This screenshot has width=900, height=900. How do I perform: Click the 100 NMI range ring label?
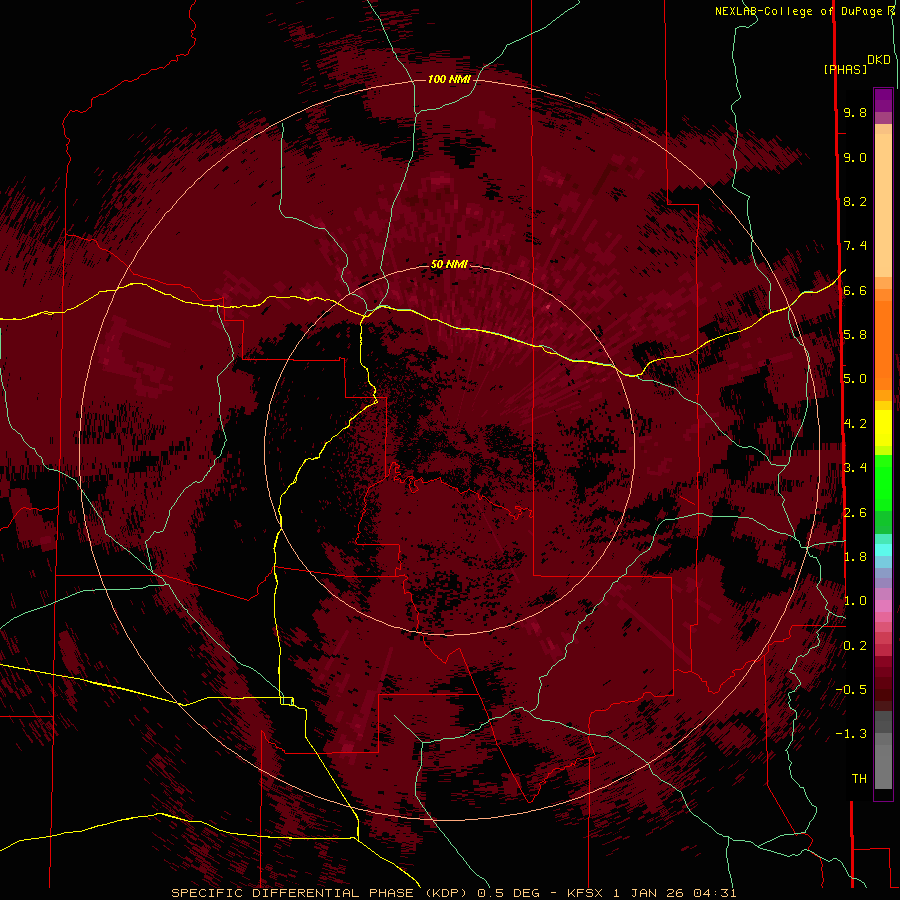point(449,79)
